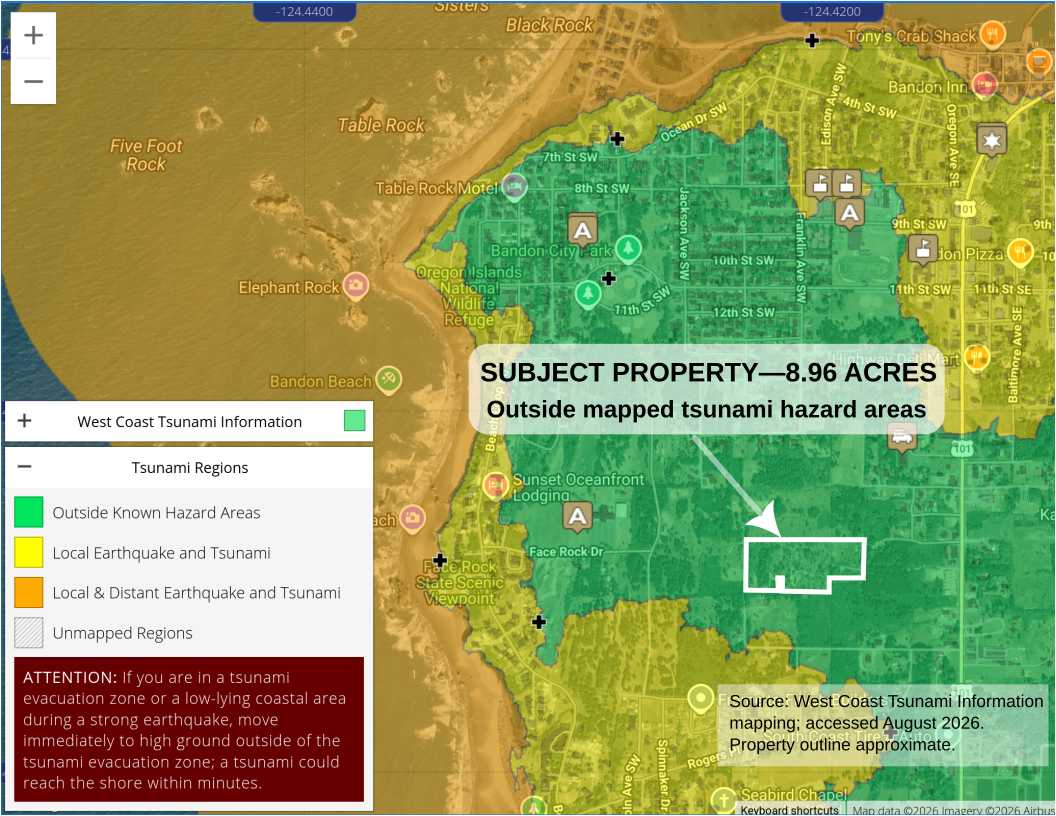Click the assembly area A marker near Bandon City Park
1056x816 pixels.
(583, 231)
